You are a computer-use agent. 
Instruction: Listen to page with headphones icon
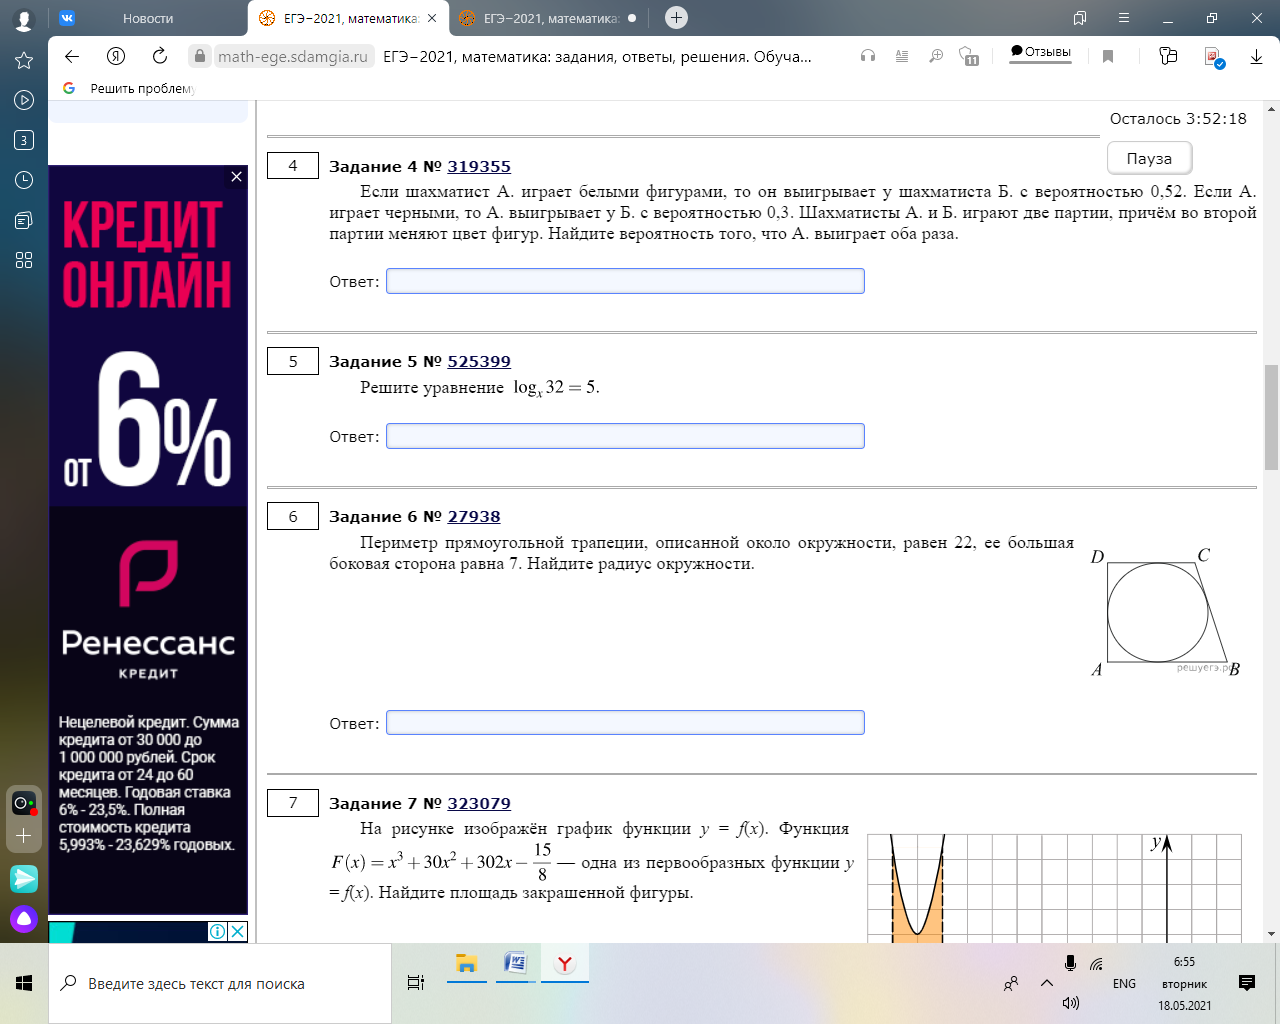[x=868, y=57]
